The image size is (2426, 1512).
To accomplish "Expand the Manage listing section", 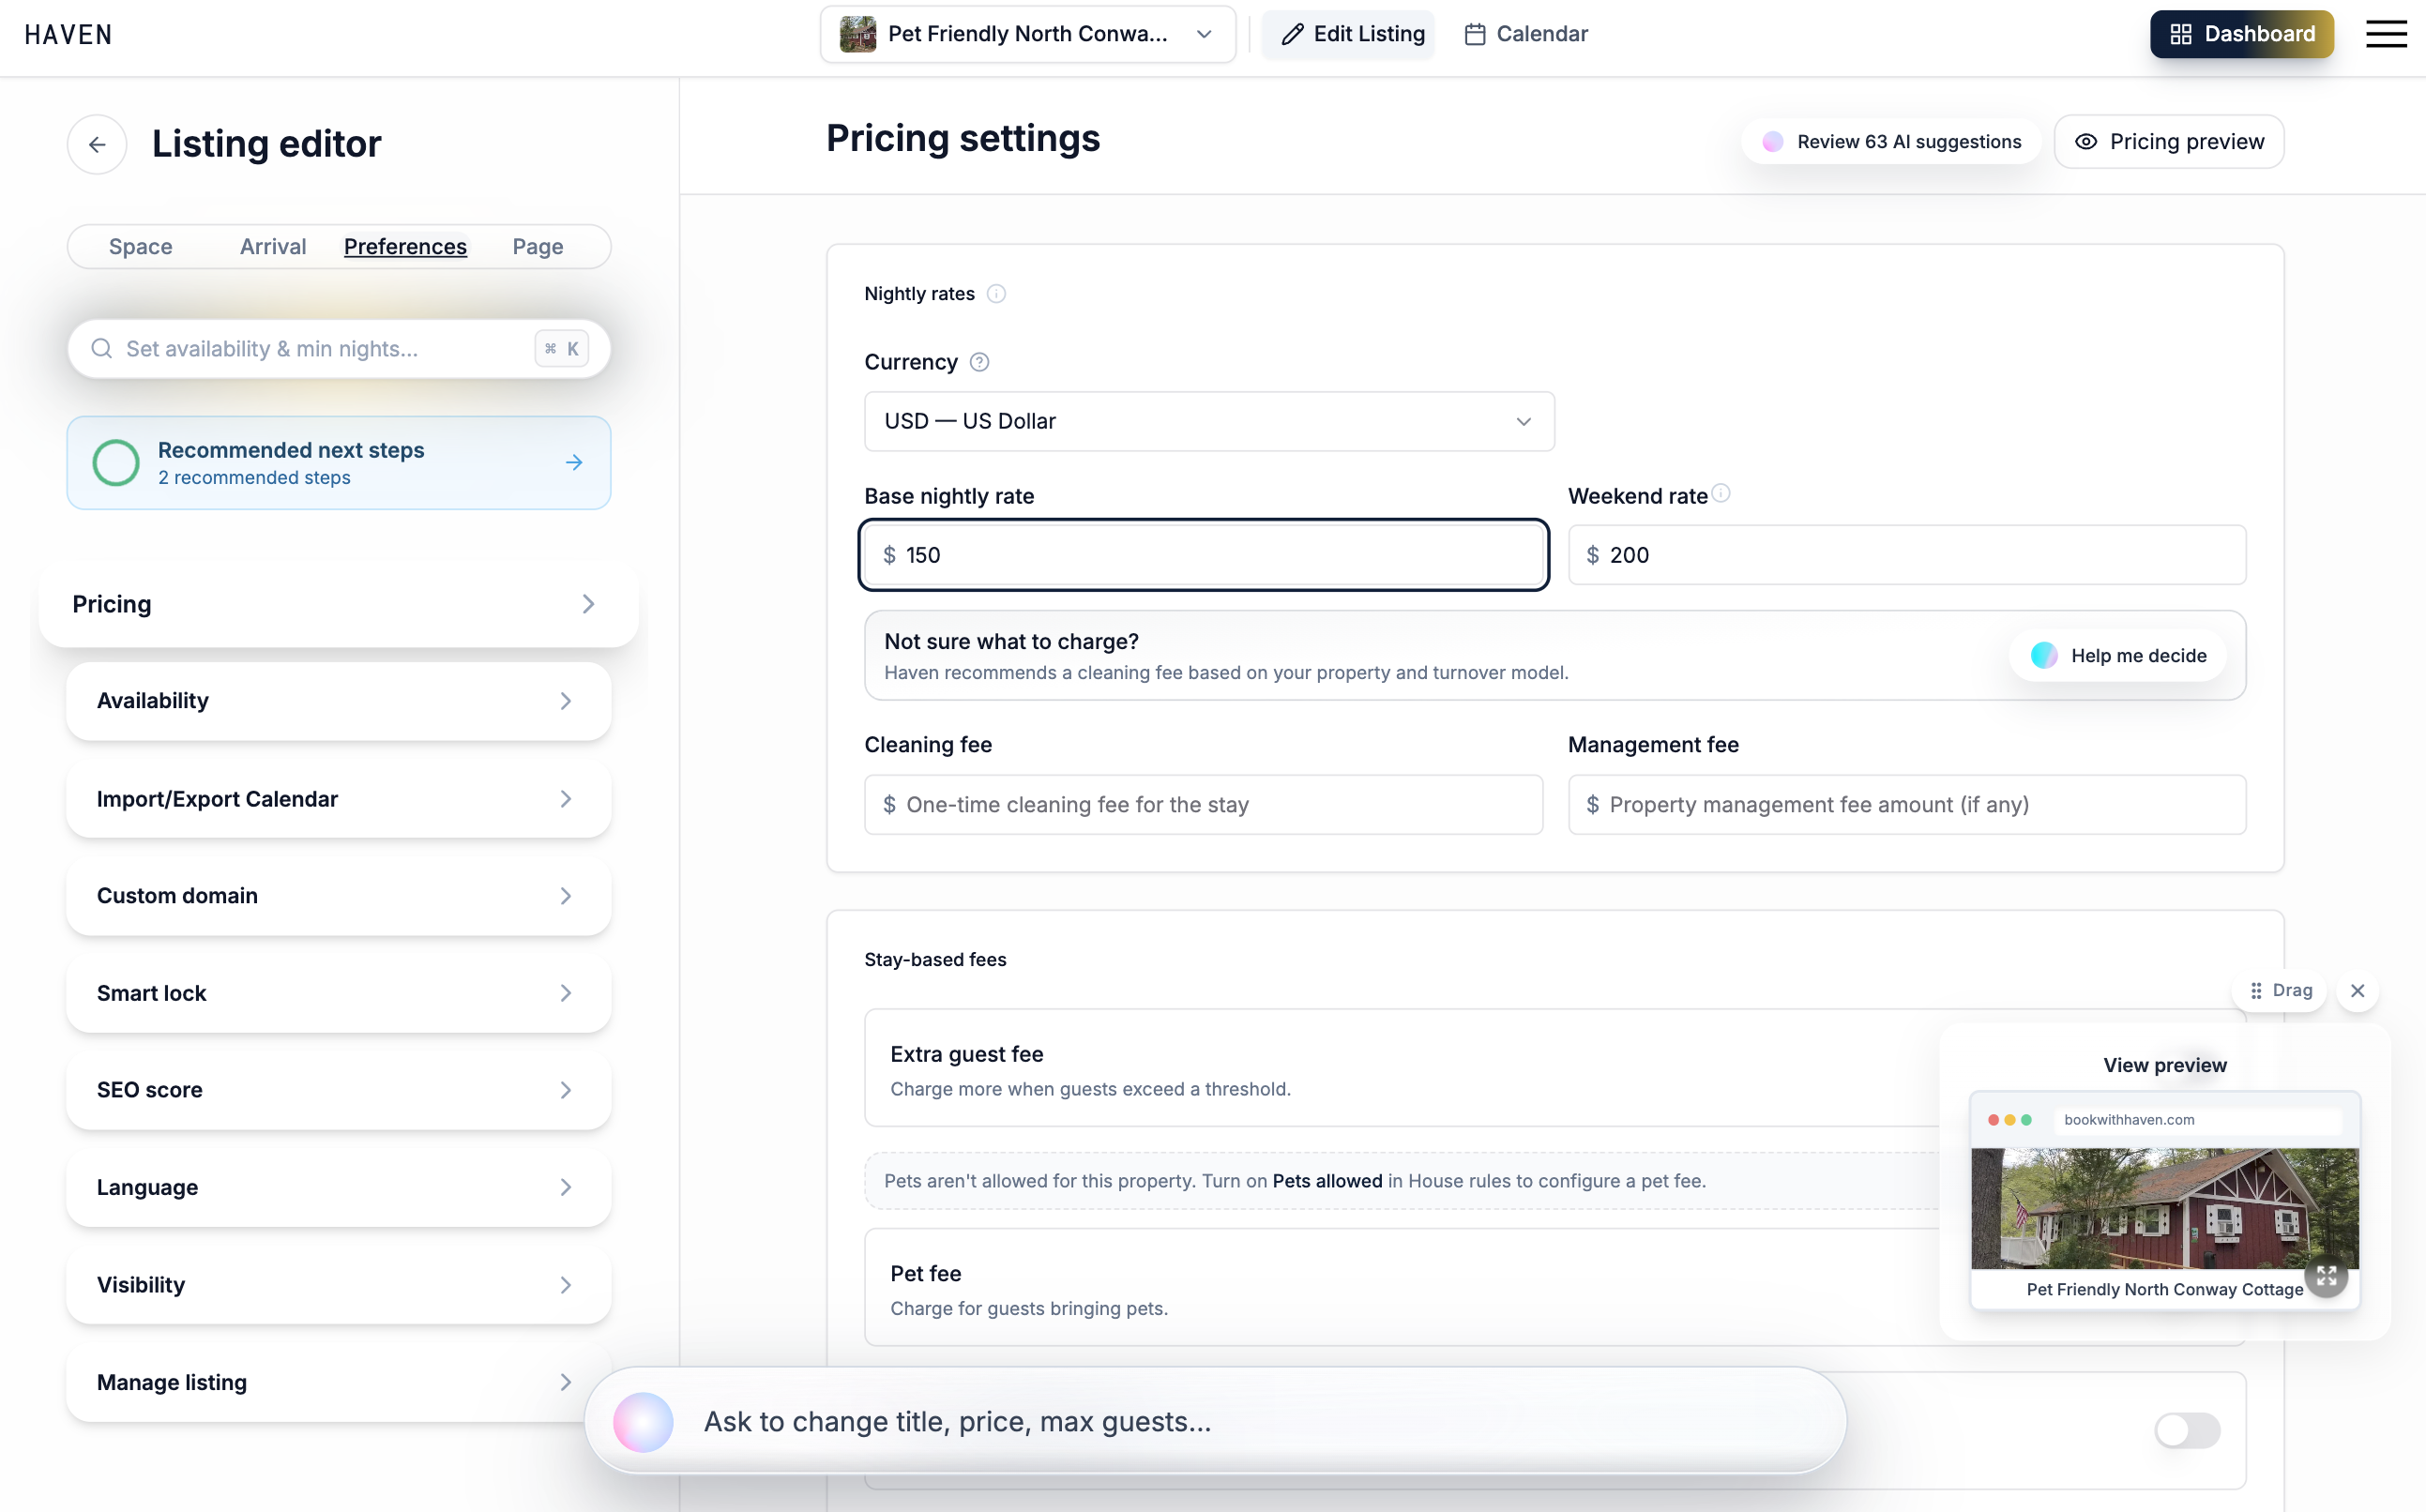I will pos(338,1382).
